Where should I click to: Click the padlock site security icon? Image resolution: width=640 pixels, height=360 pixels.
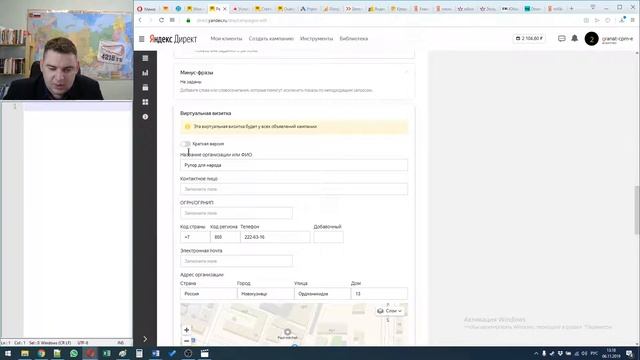[188, 20]
